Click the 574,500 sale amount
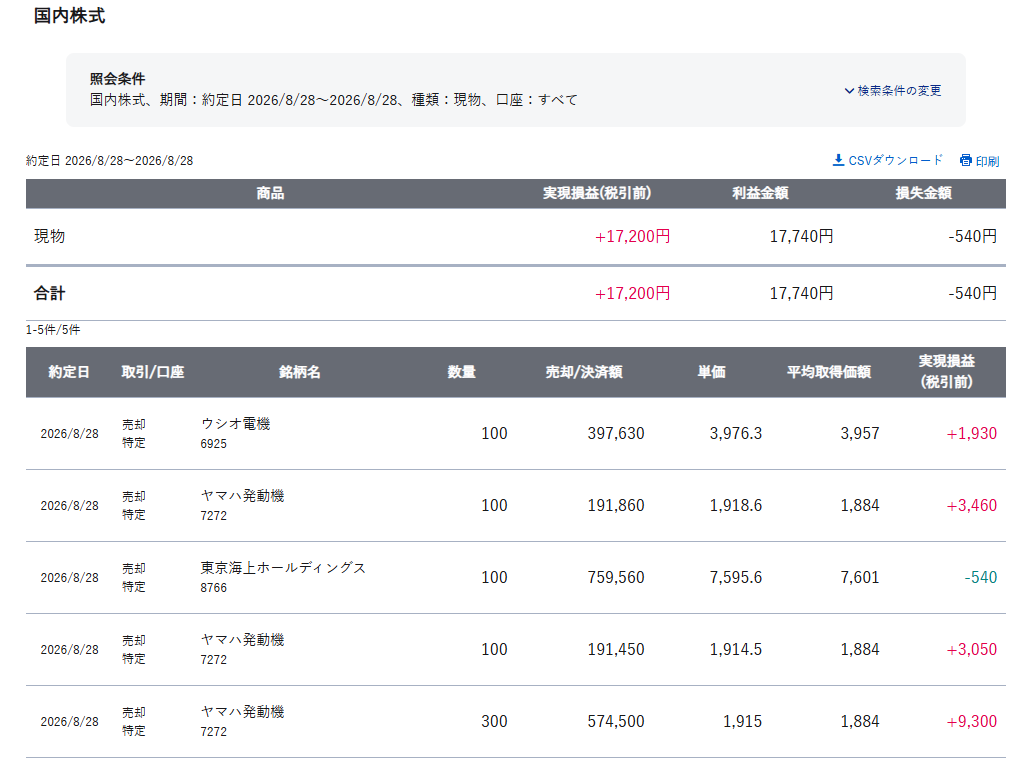Image resolution: width=1026 pixels, height=773 pixels. (x=616, y=721)
